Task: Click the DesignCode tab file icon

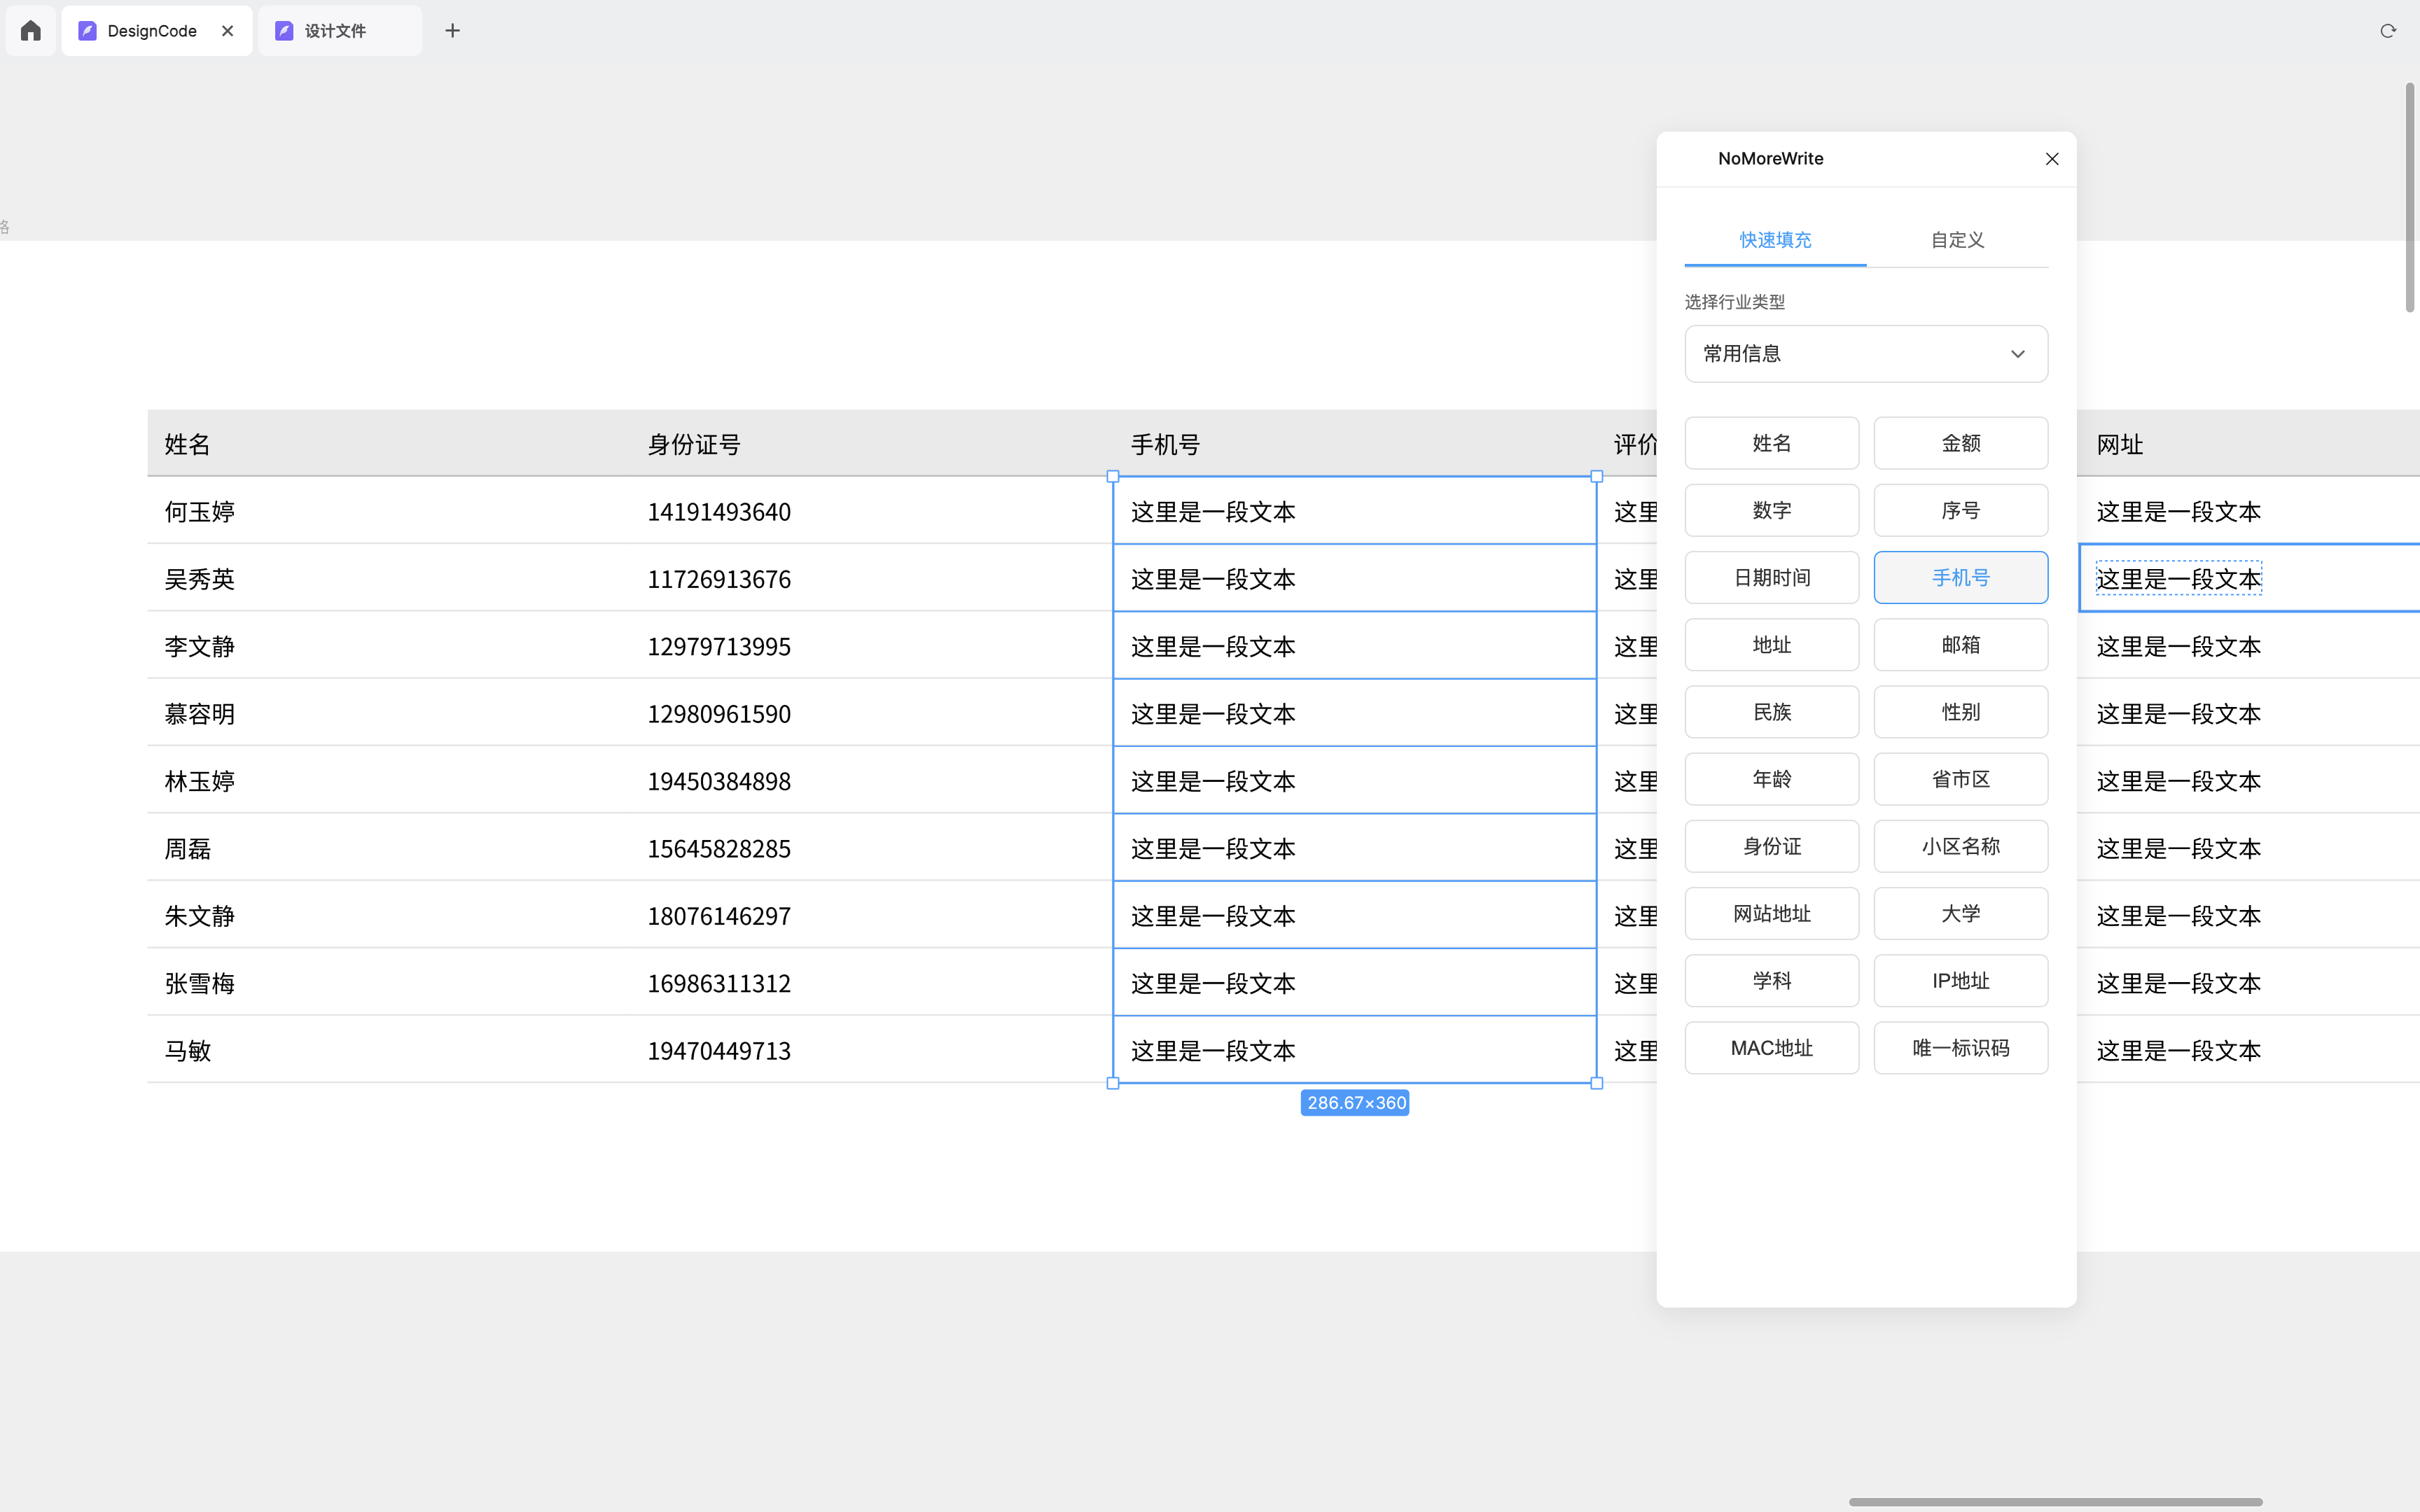Action: point(87,31)
